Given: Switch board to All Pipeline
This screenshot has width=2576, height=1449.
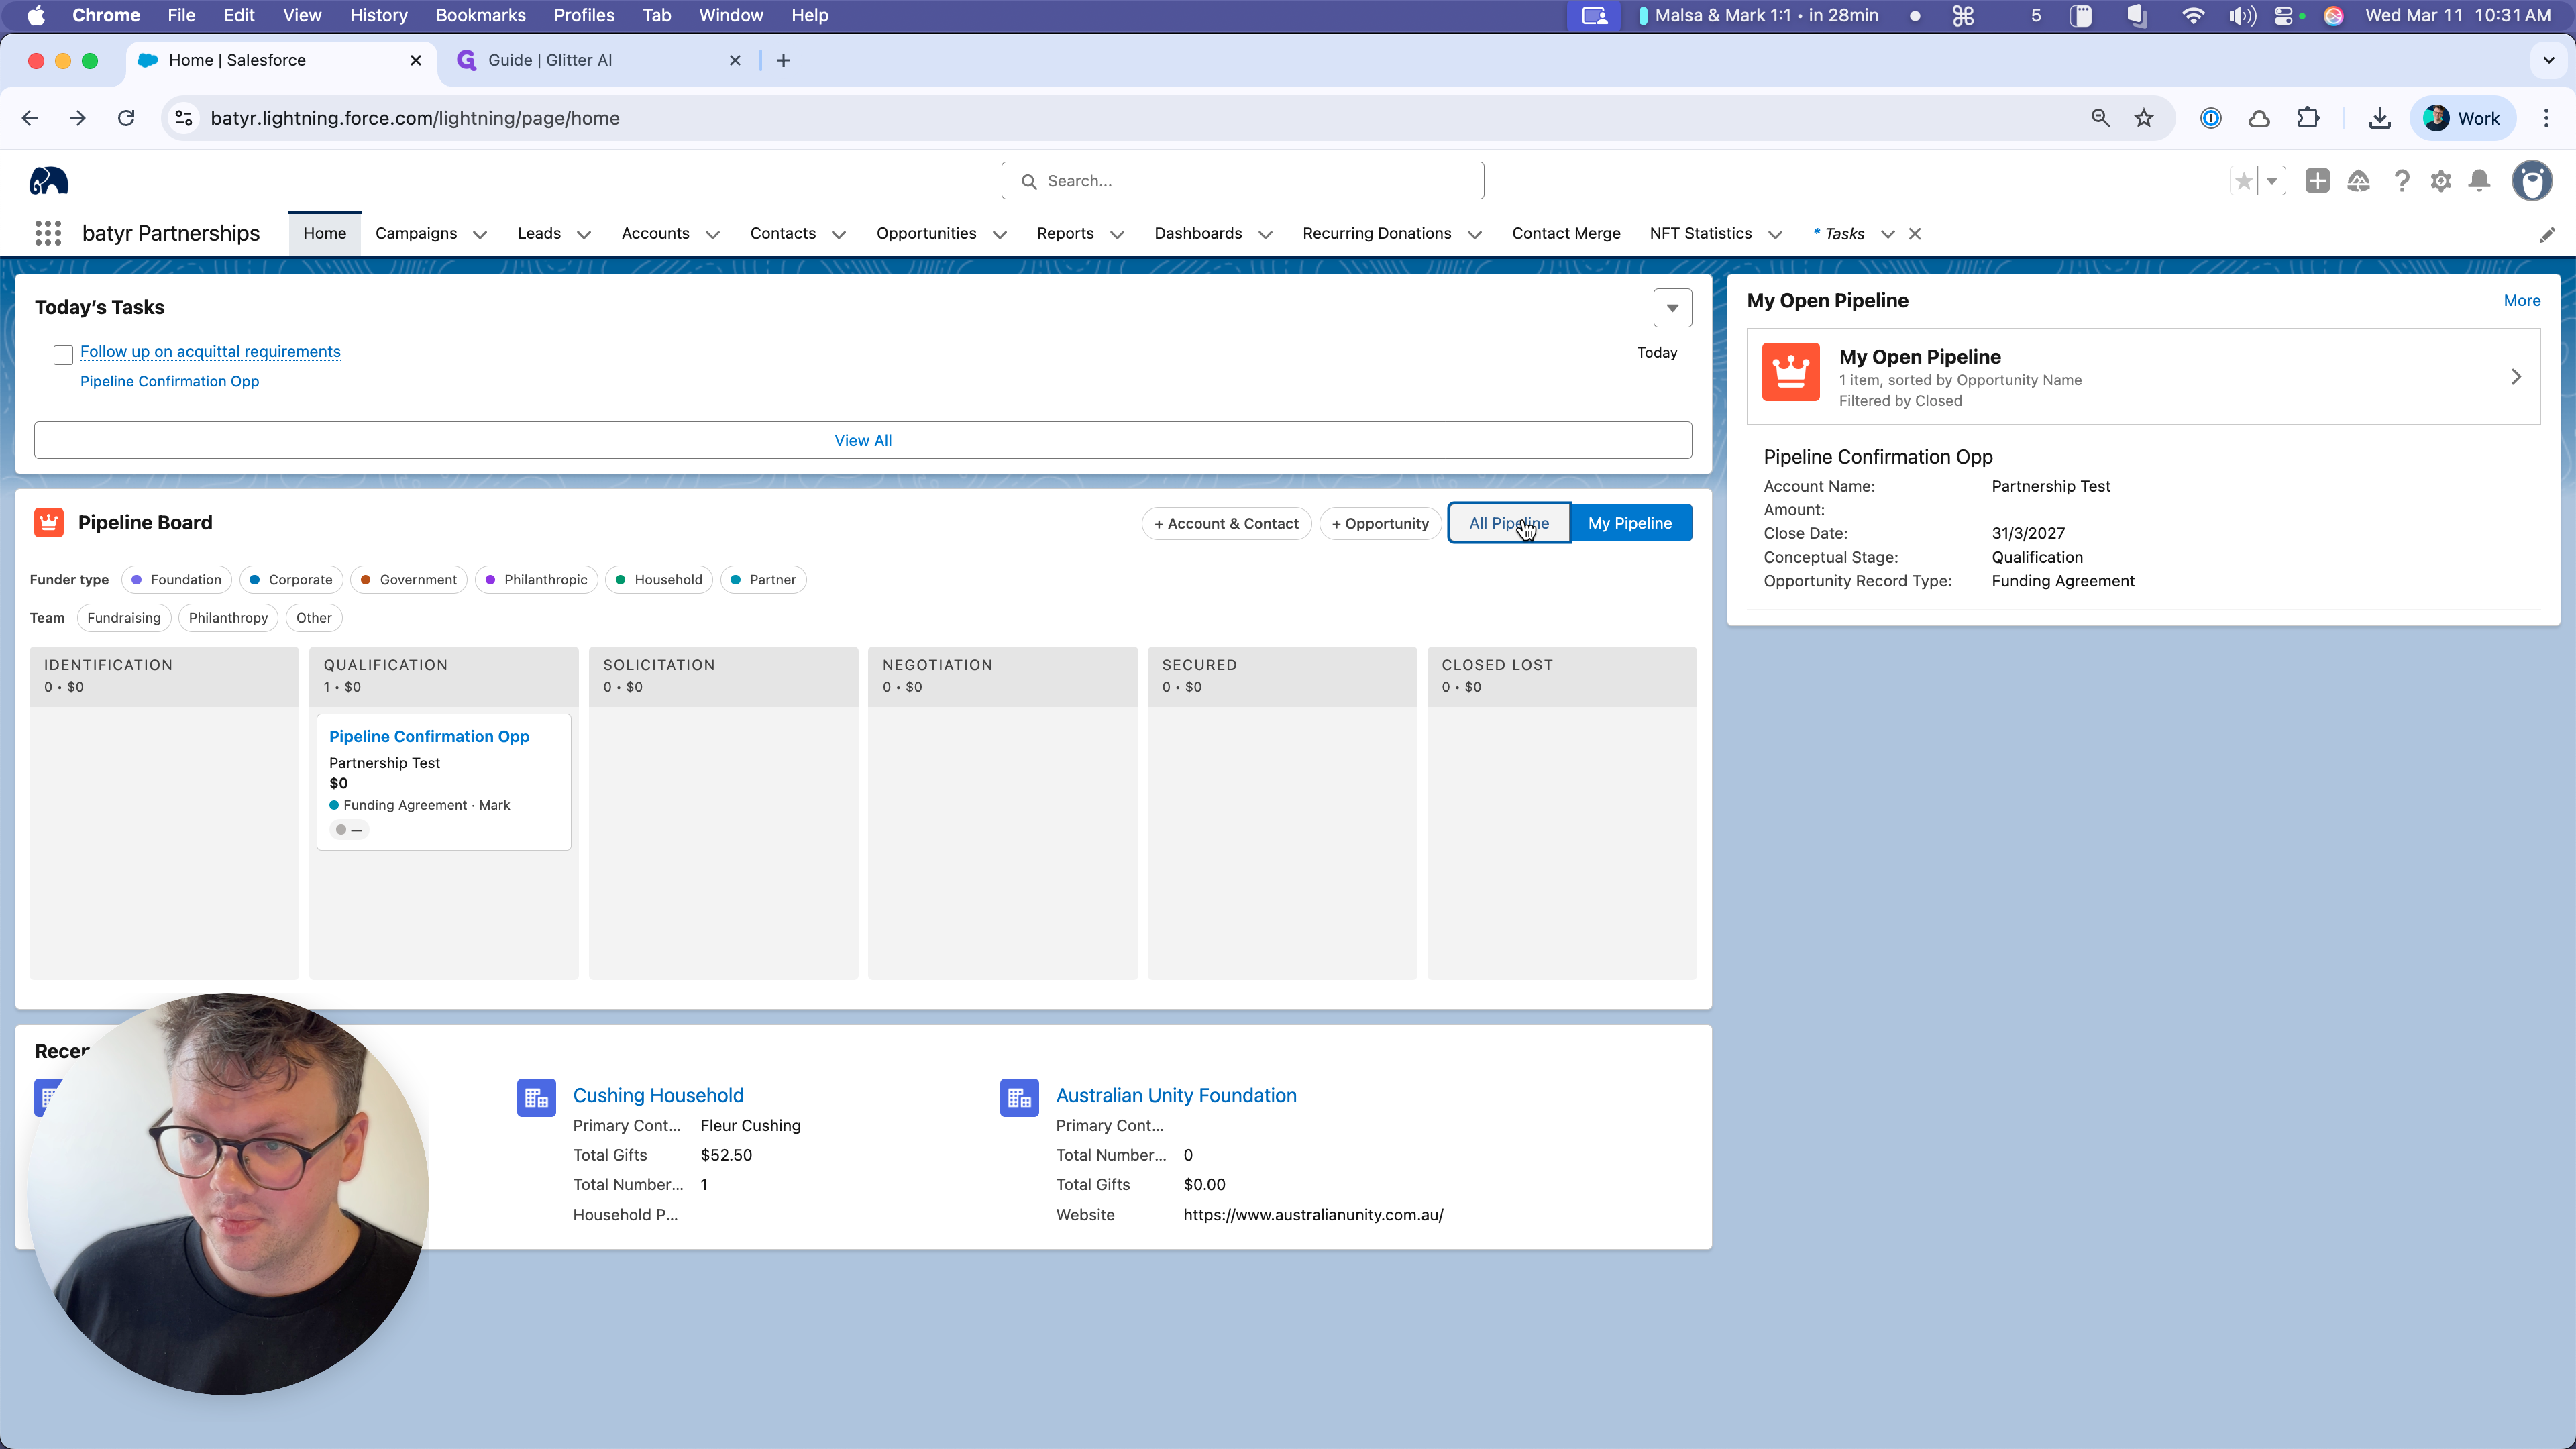Looking at the screenshot, I should [1509, 523].
